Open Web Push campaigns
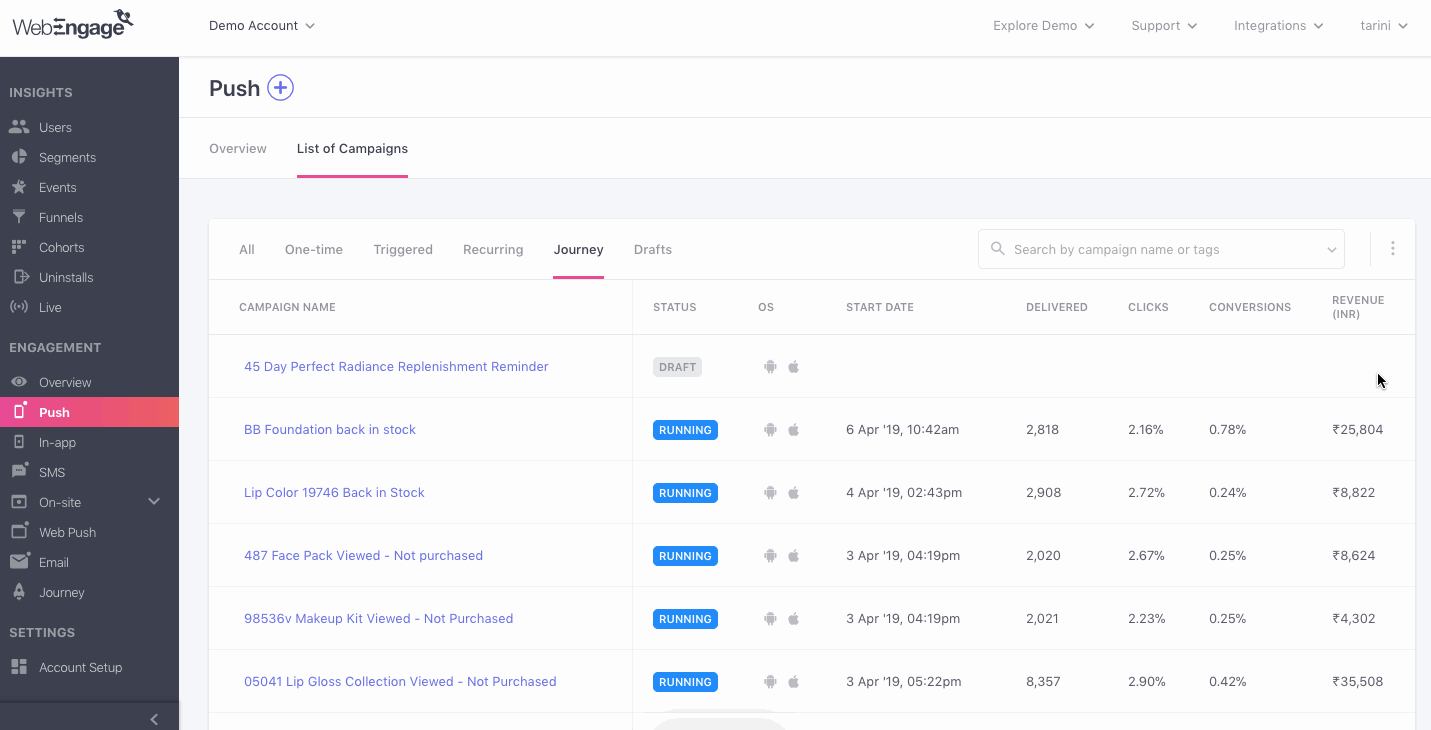1431x730 pixels. (x=67, y=532)
